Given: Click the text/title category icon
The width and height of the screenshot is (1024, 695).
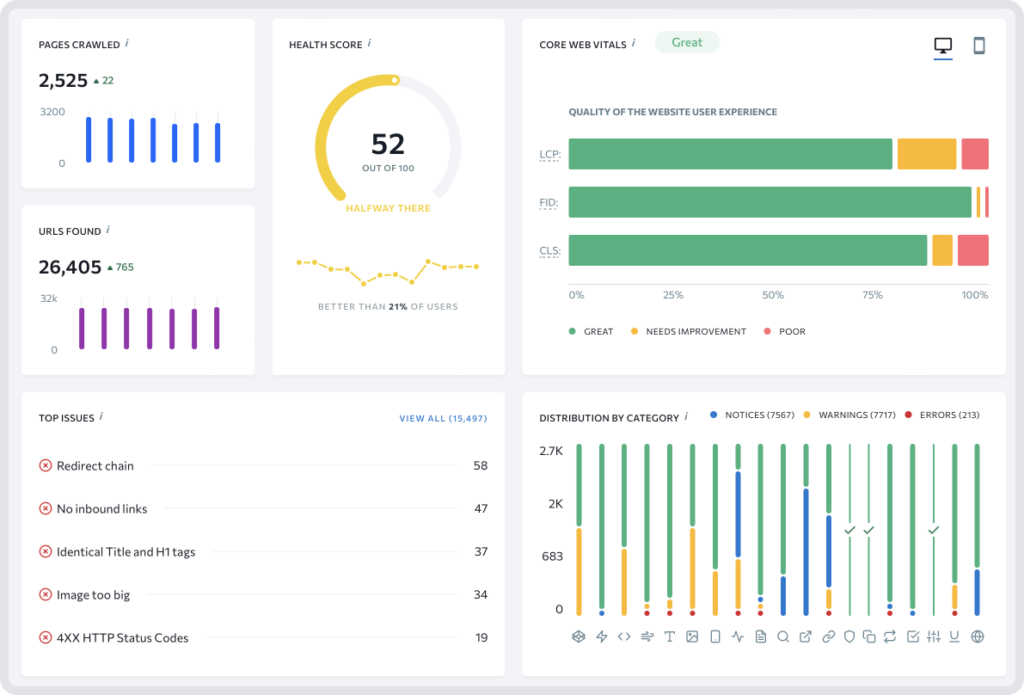Looking at the screenshot, I should point(670,637).
